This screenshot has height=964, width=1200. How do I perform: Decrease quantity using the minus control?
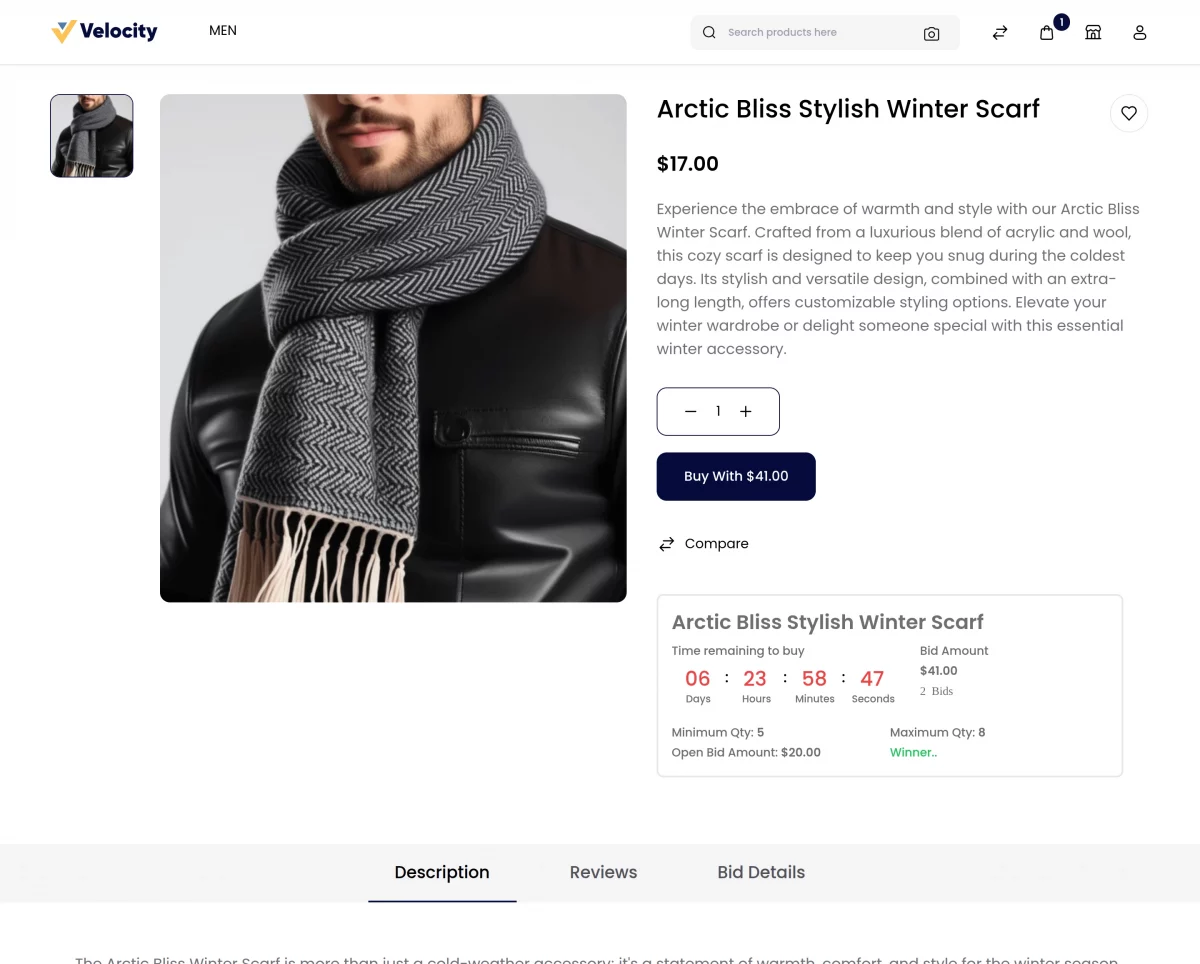[x=690, y=411]
